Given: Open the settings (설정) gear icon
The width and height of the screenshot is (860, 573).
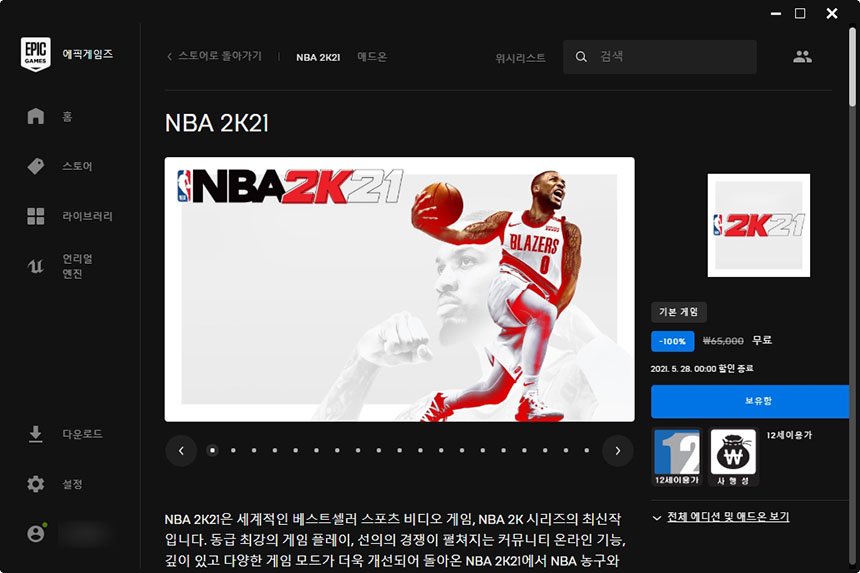Looking at the screenshot, I should [36, 484].
